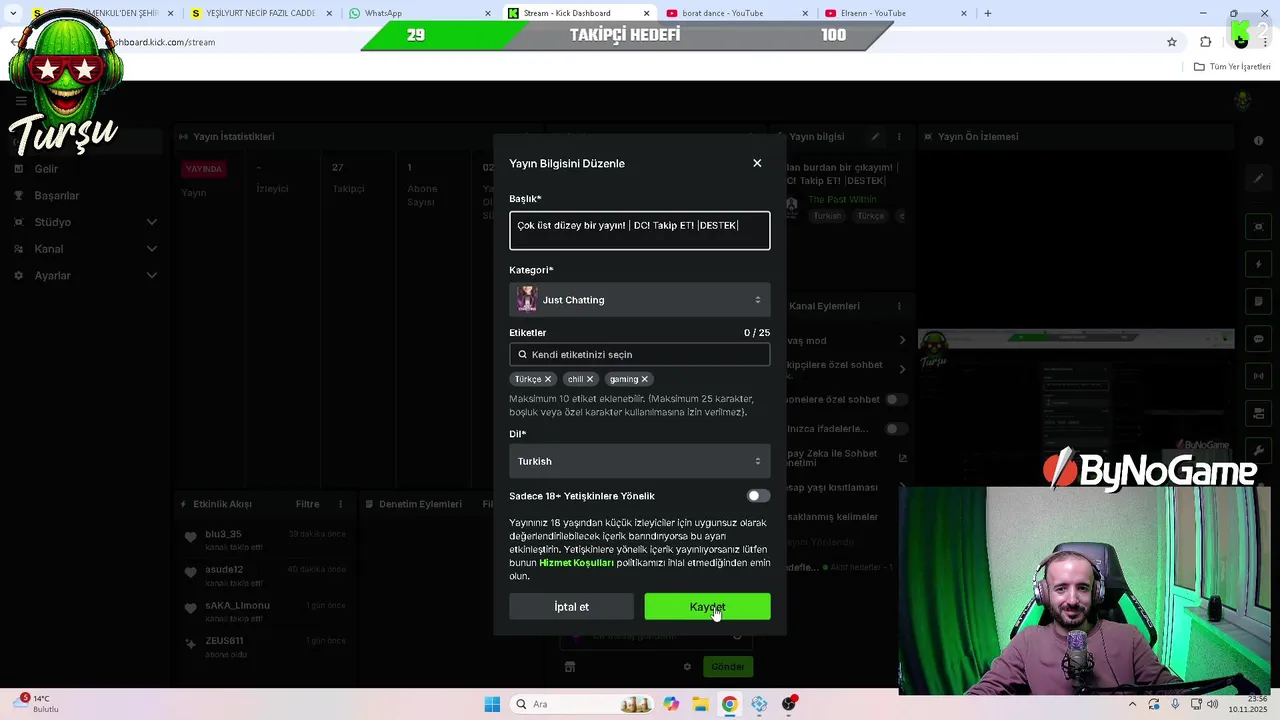Screen dimensions: 1280x720
Task: Toggle Sadece 18+ Yetişkinlere Yönelik switch
Action: (758, 496)
